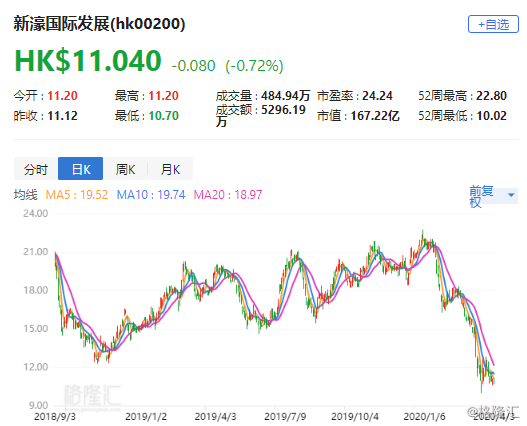Click the 最高 value 11.20
527x426 pixels.
click(163, 96)
